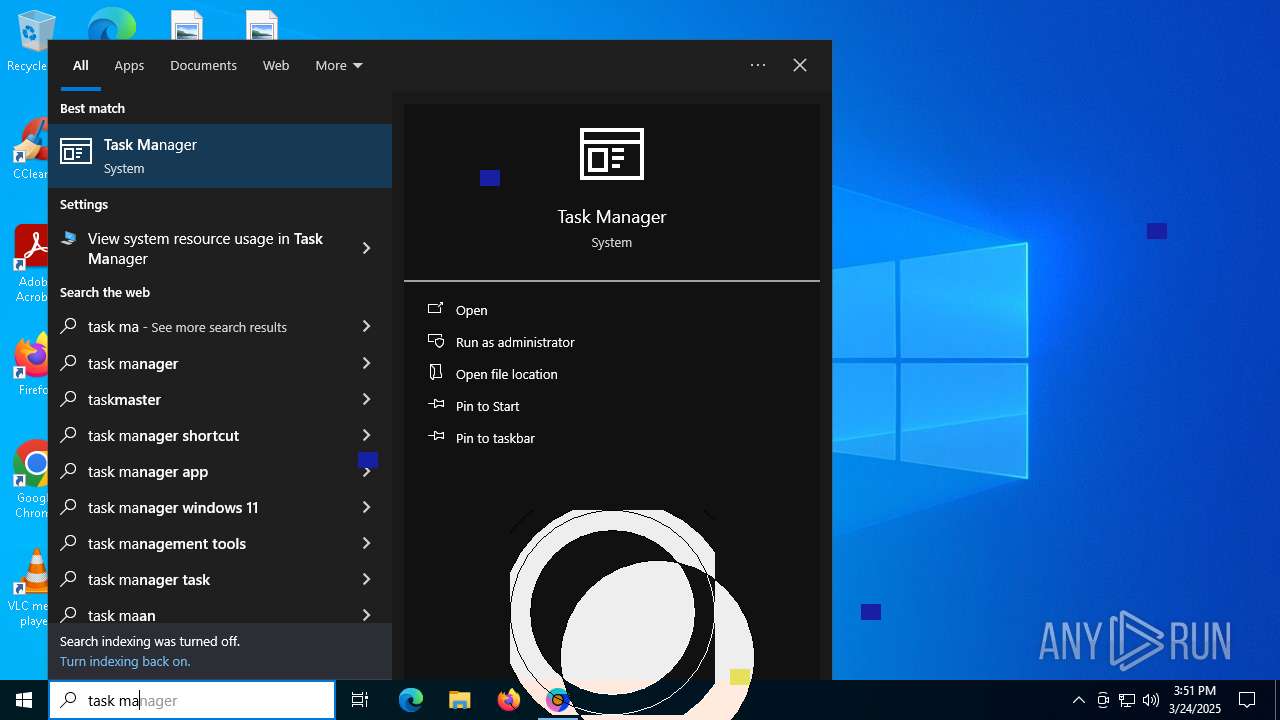Click the Pin to Start pin icon

click(x=436, y=405)
